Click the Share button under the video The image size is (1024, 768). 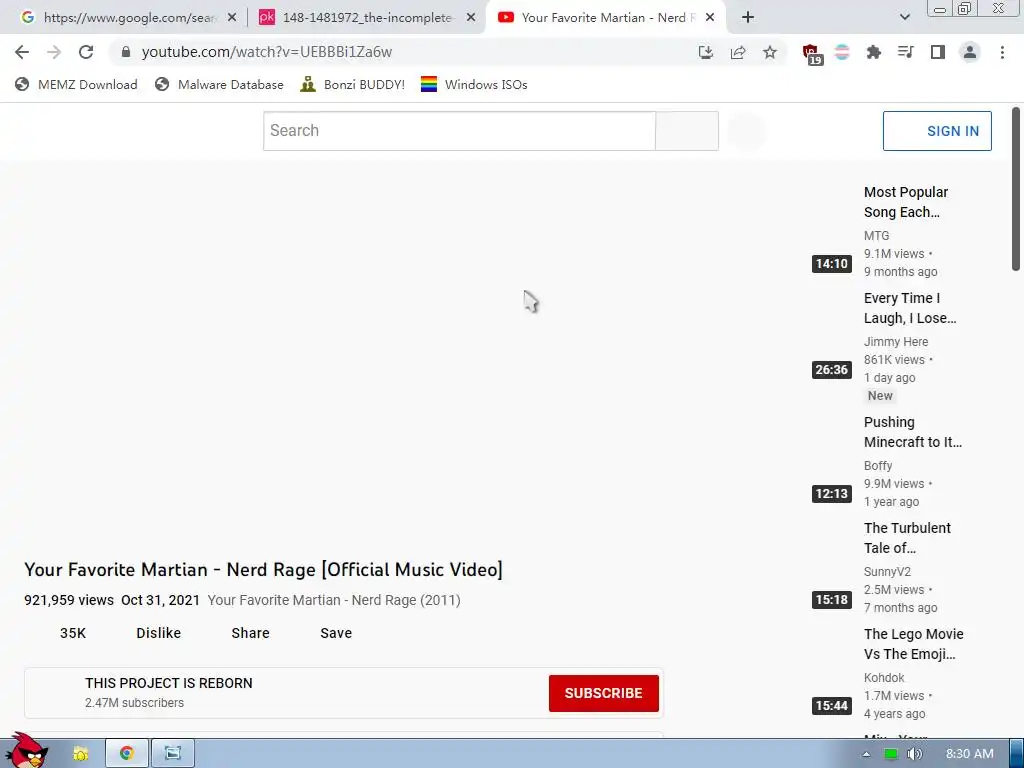point(250,633)
